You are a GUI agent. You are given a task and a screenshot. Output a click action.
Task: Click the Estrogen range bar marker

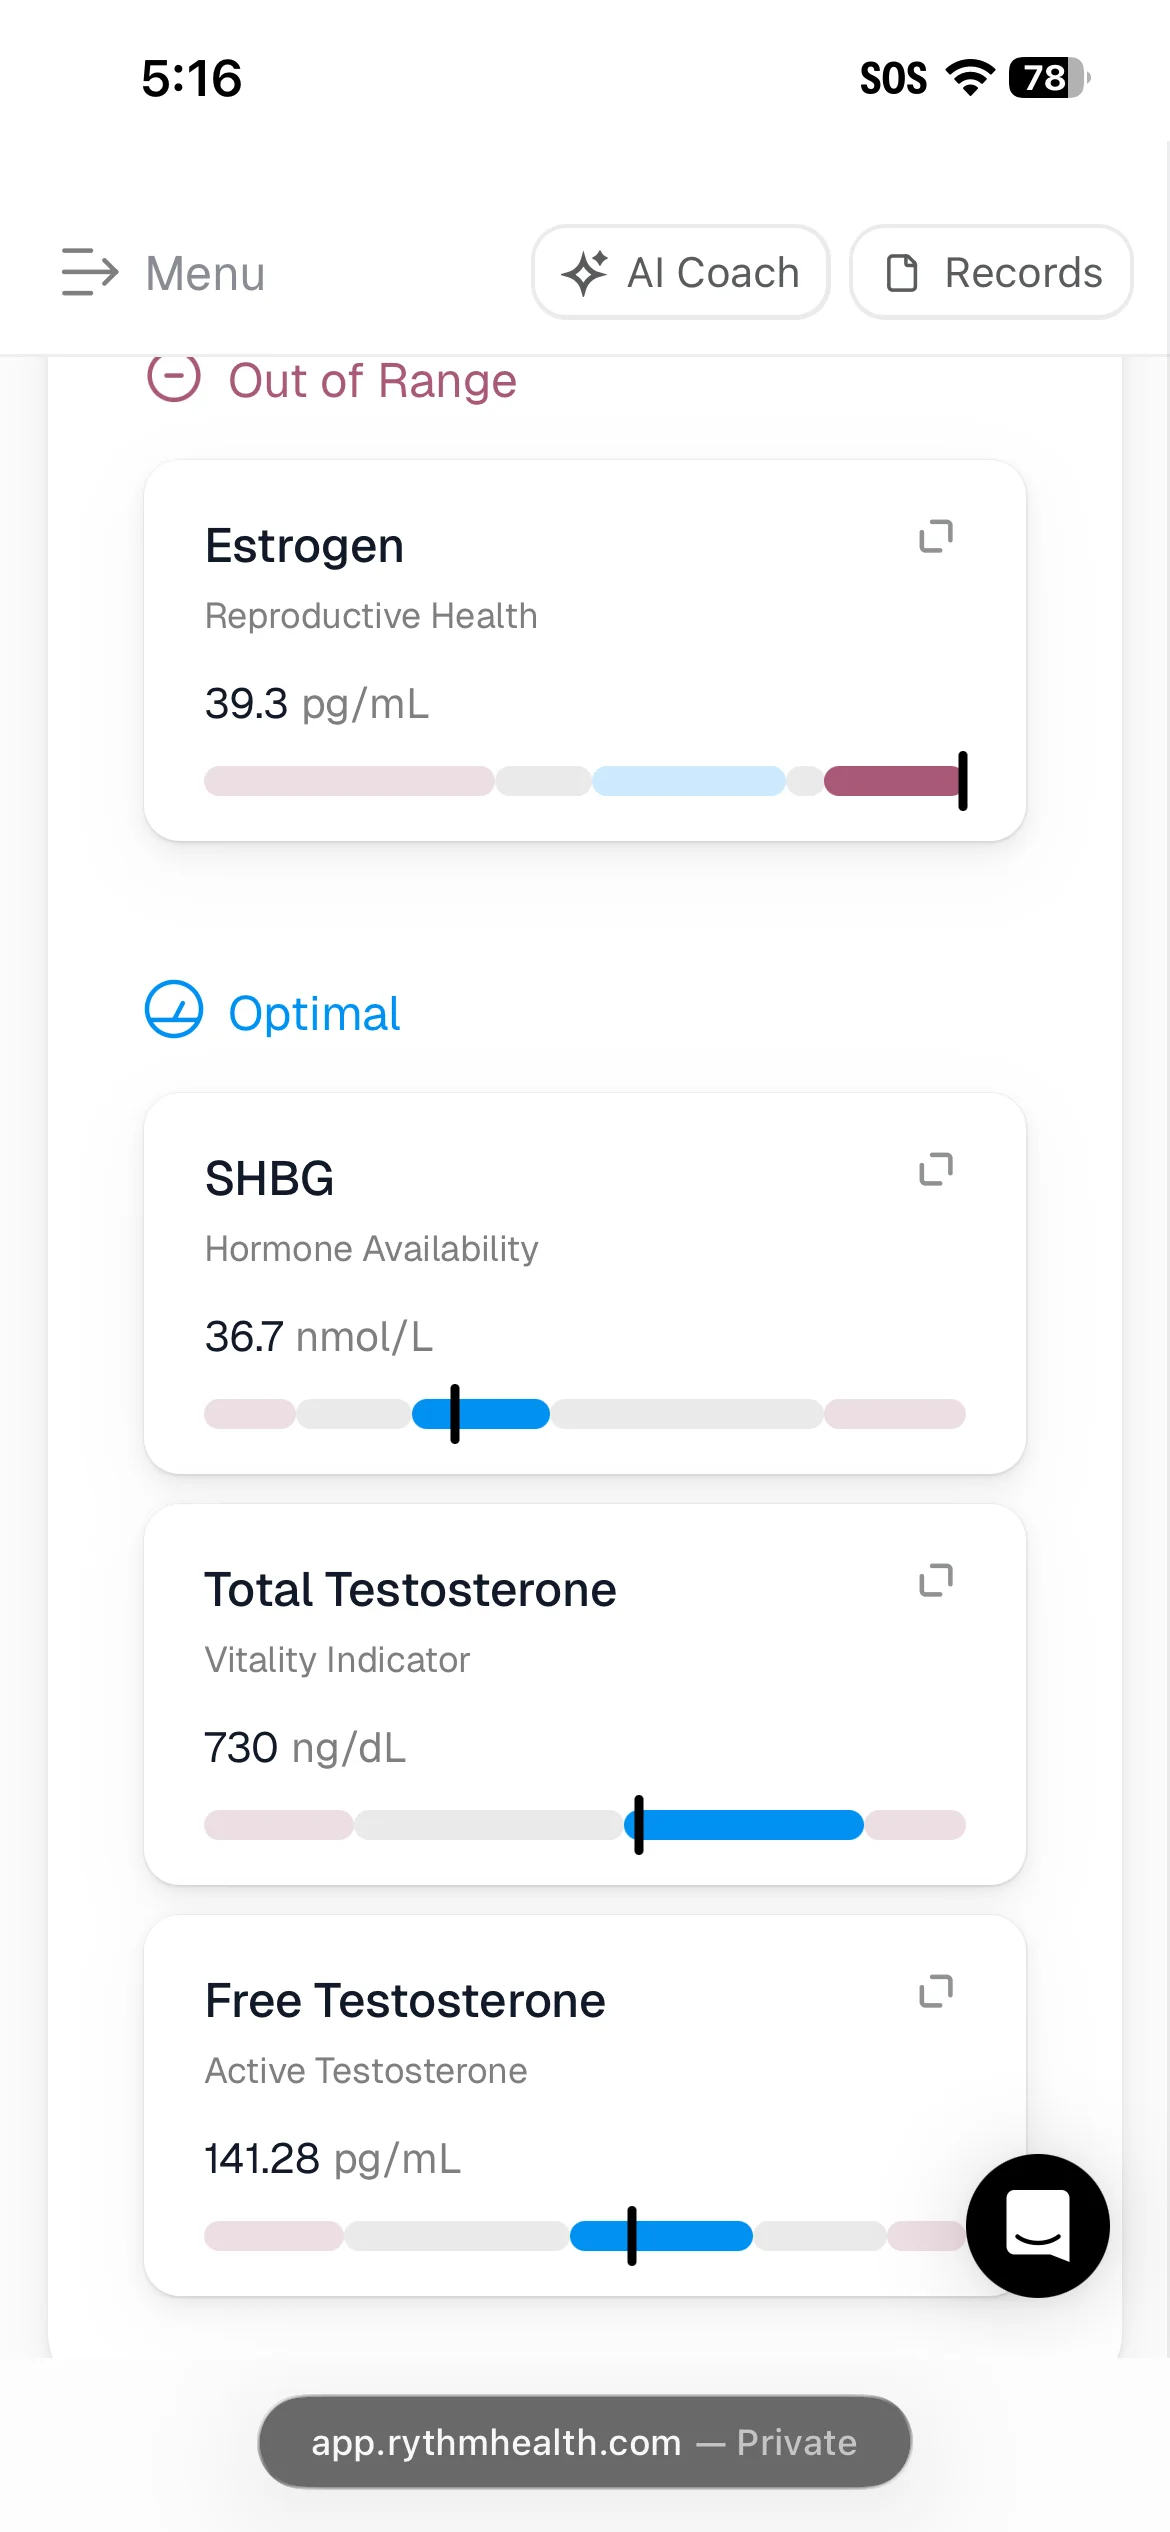click(963, 781)
